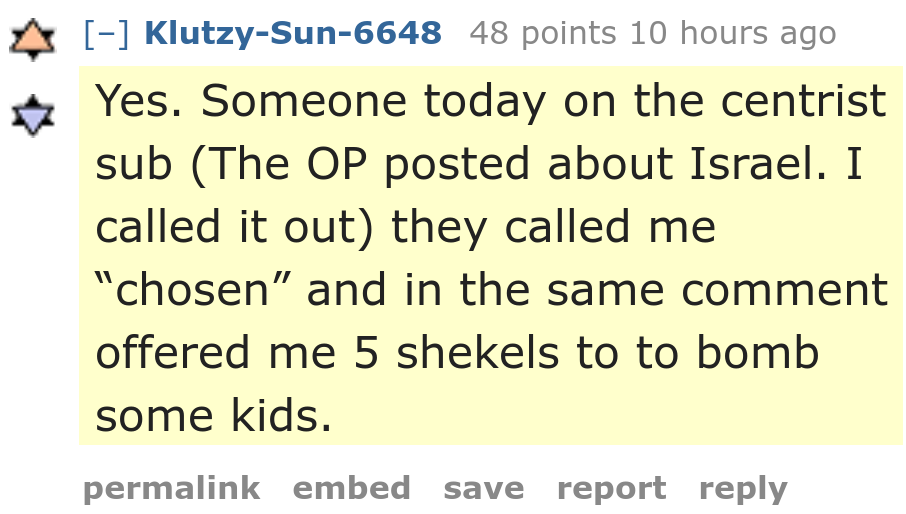Click the word shekels in the comment
906x514 pixels.
[478, 352]
